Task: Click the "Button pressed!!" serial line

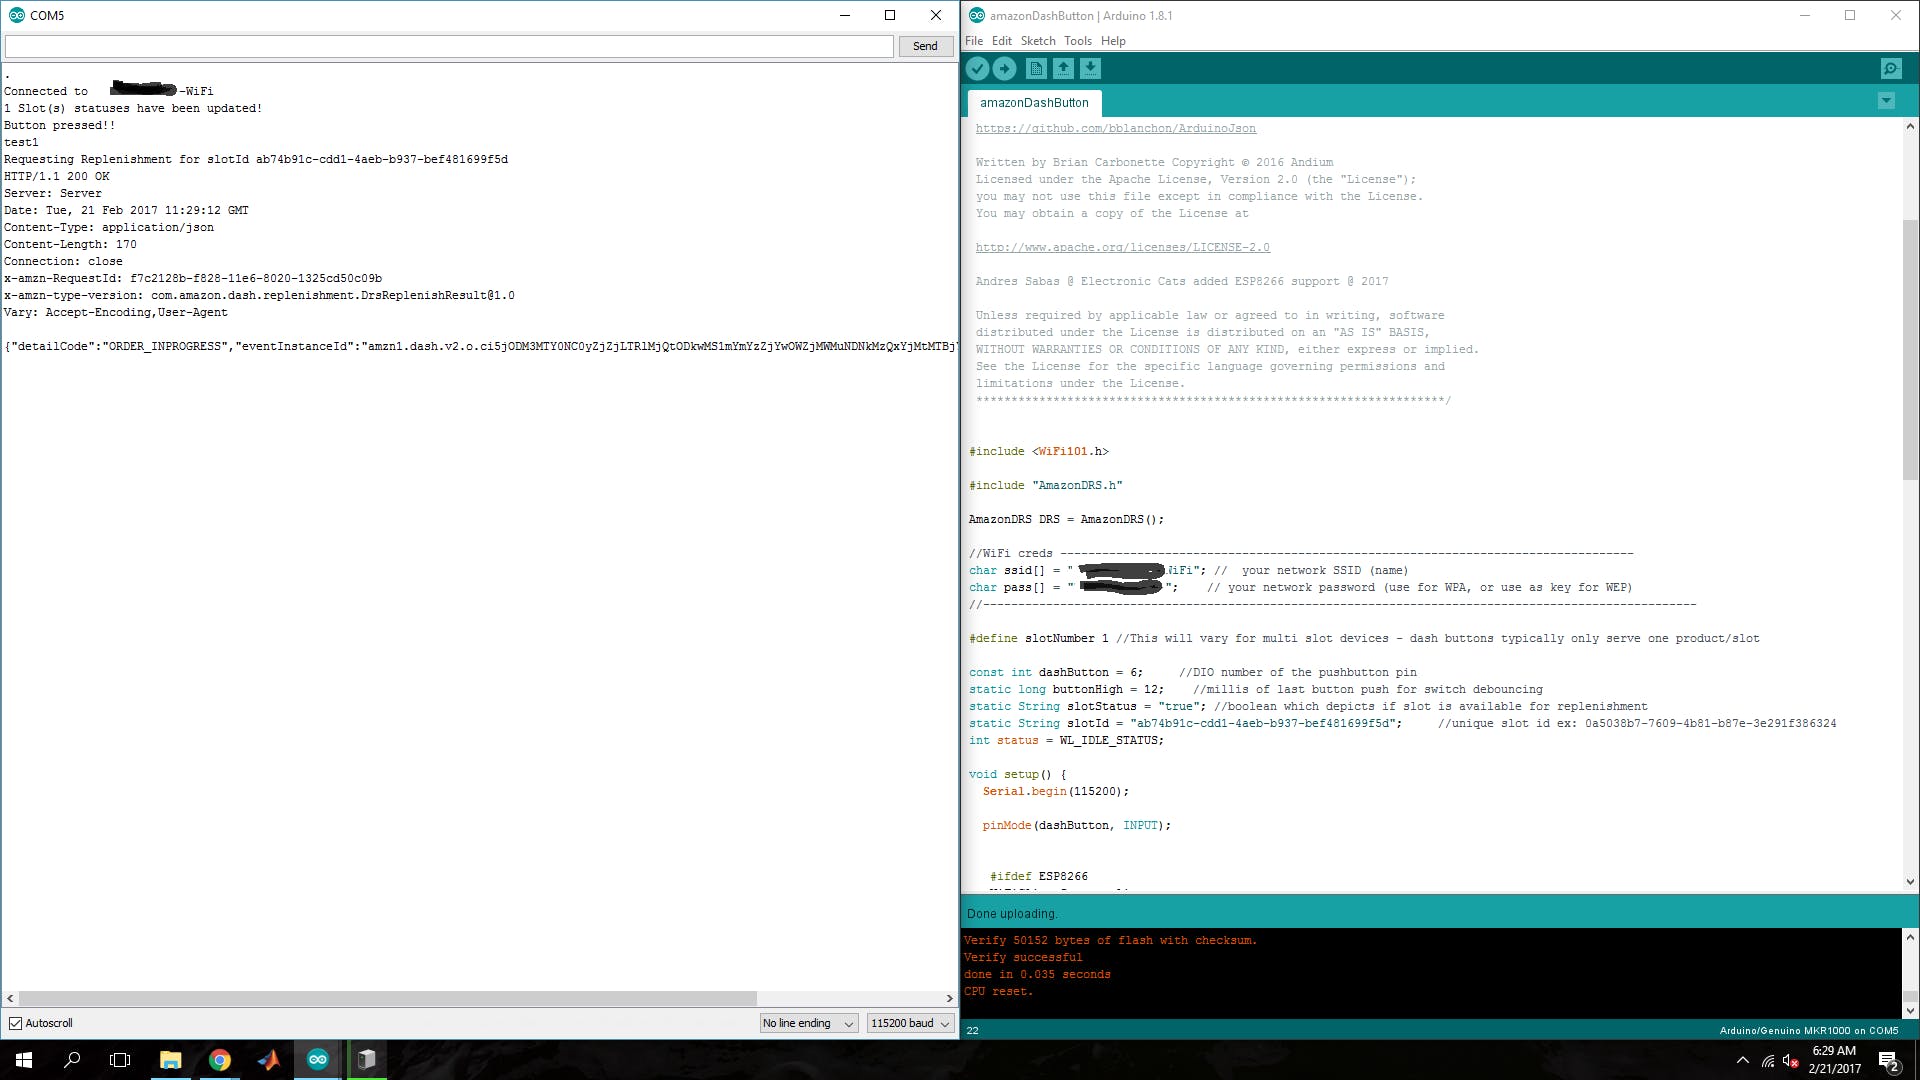Action: pyautogui.click(x=60, y=125)
